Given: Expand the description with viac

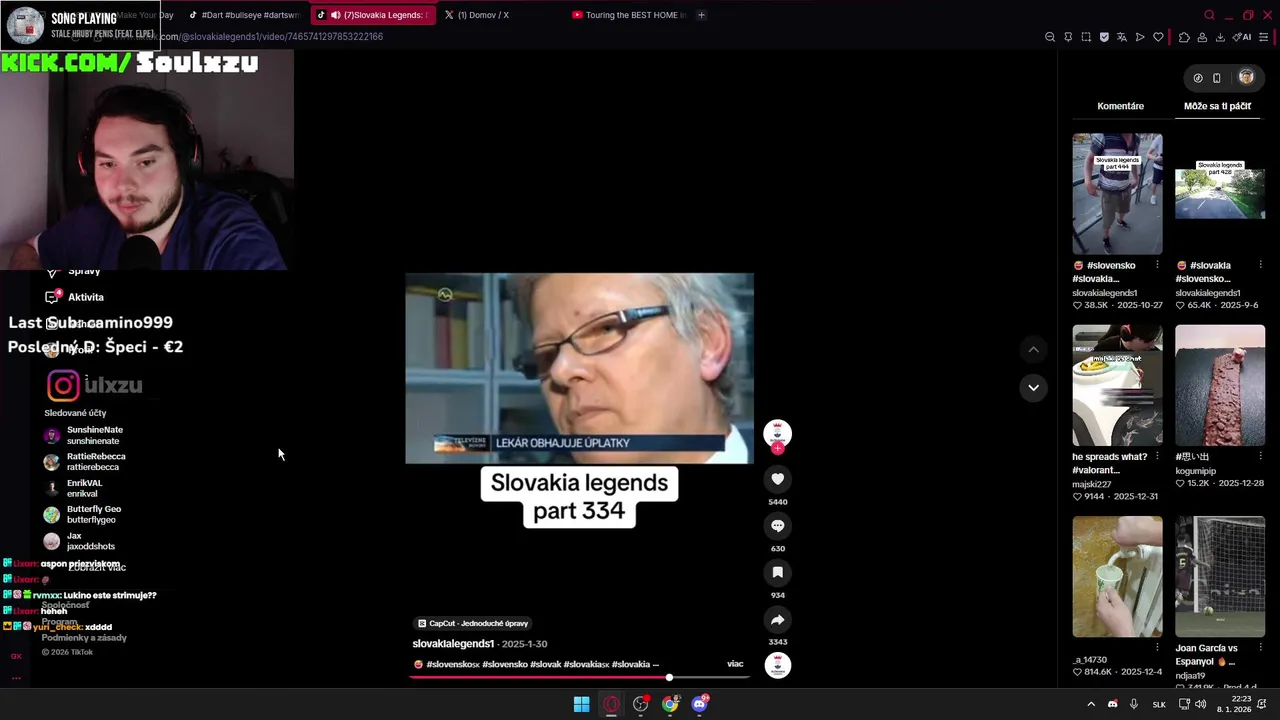Looking at the screenshot, I should 735,664.
